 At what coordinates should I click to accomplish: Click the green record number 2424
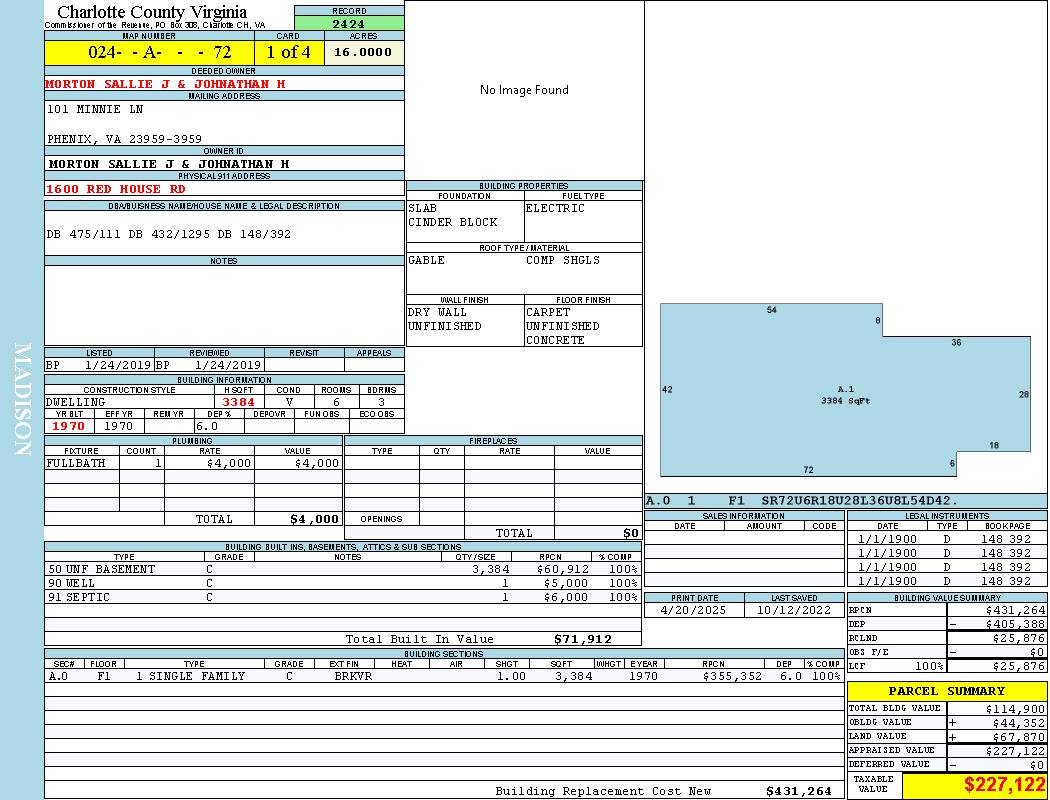(349, 23)
